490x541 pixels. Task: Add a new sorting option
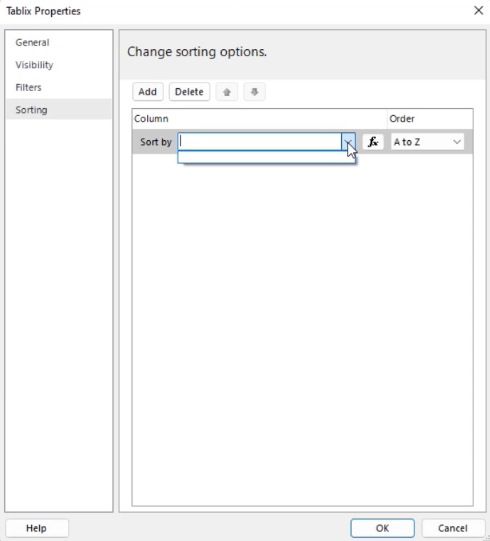coord(148,92)
